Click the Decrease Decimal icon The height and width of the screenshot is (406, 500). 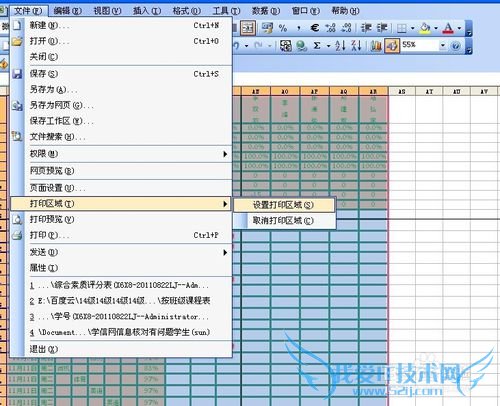pyautogui.click(x=346, y=28)
